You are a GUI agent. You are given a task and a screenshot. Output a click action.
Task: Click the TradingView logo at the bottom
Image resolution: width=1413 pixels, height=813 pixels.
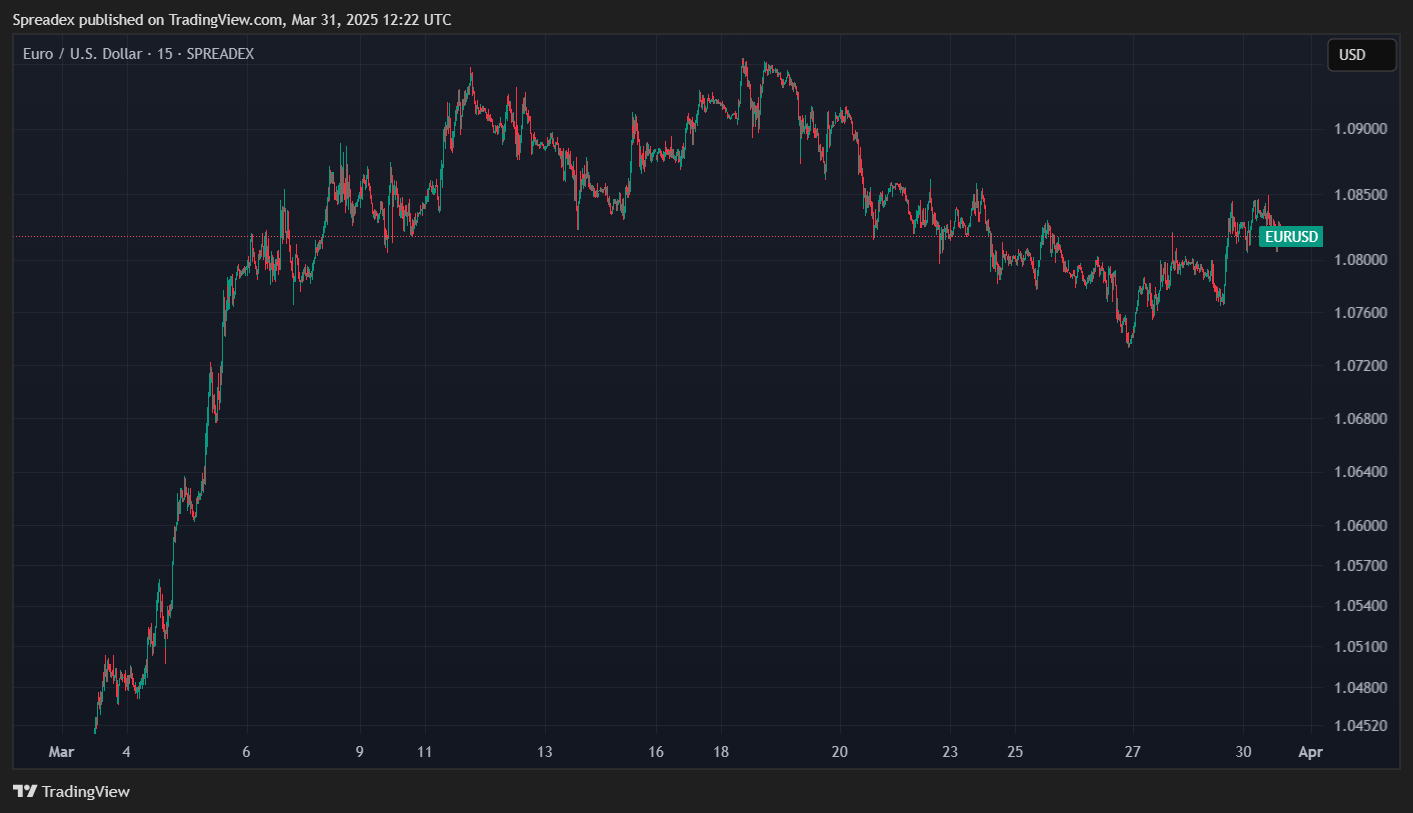click(71, 791)
